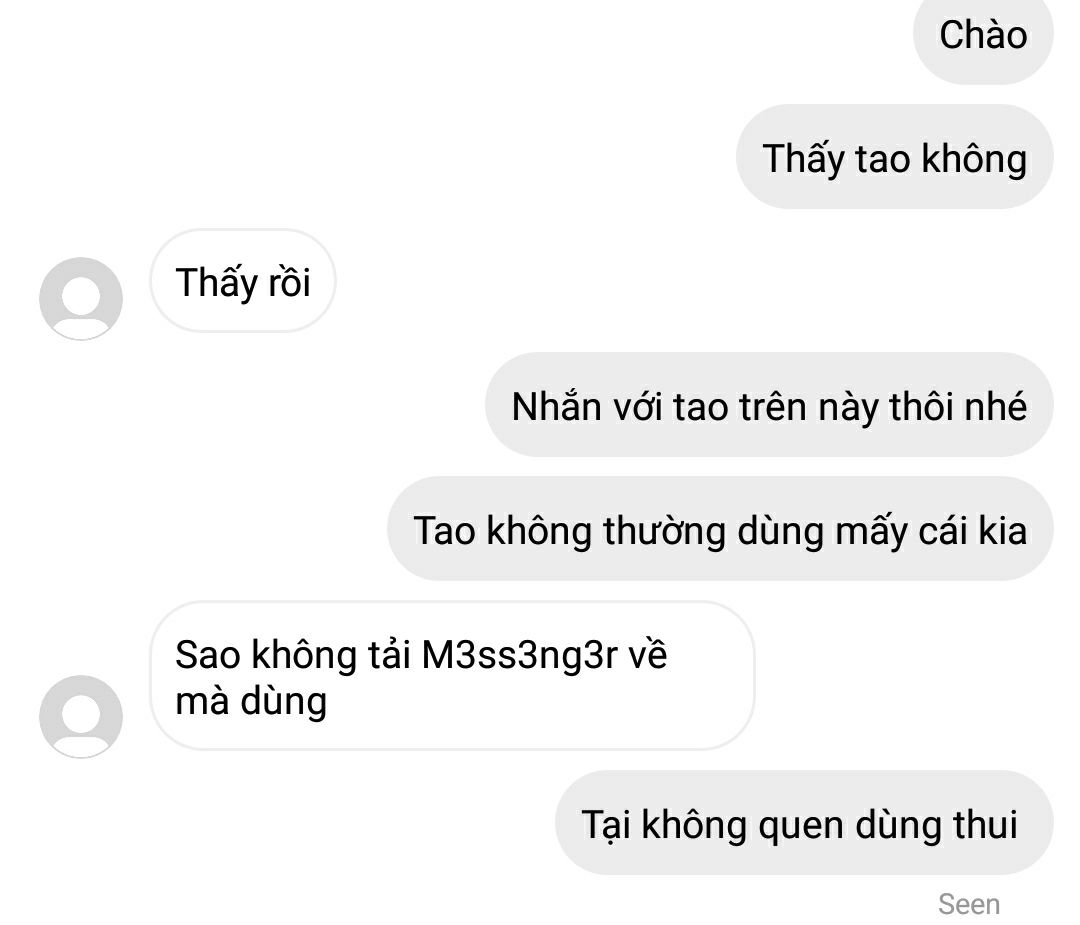
Task: Select the "Chào" message bubble
Action: [x=983, y=34]
